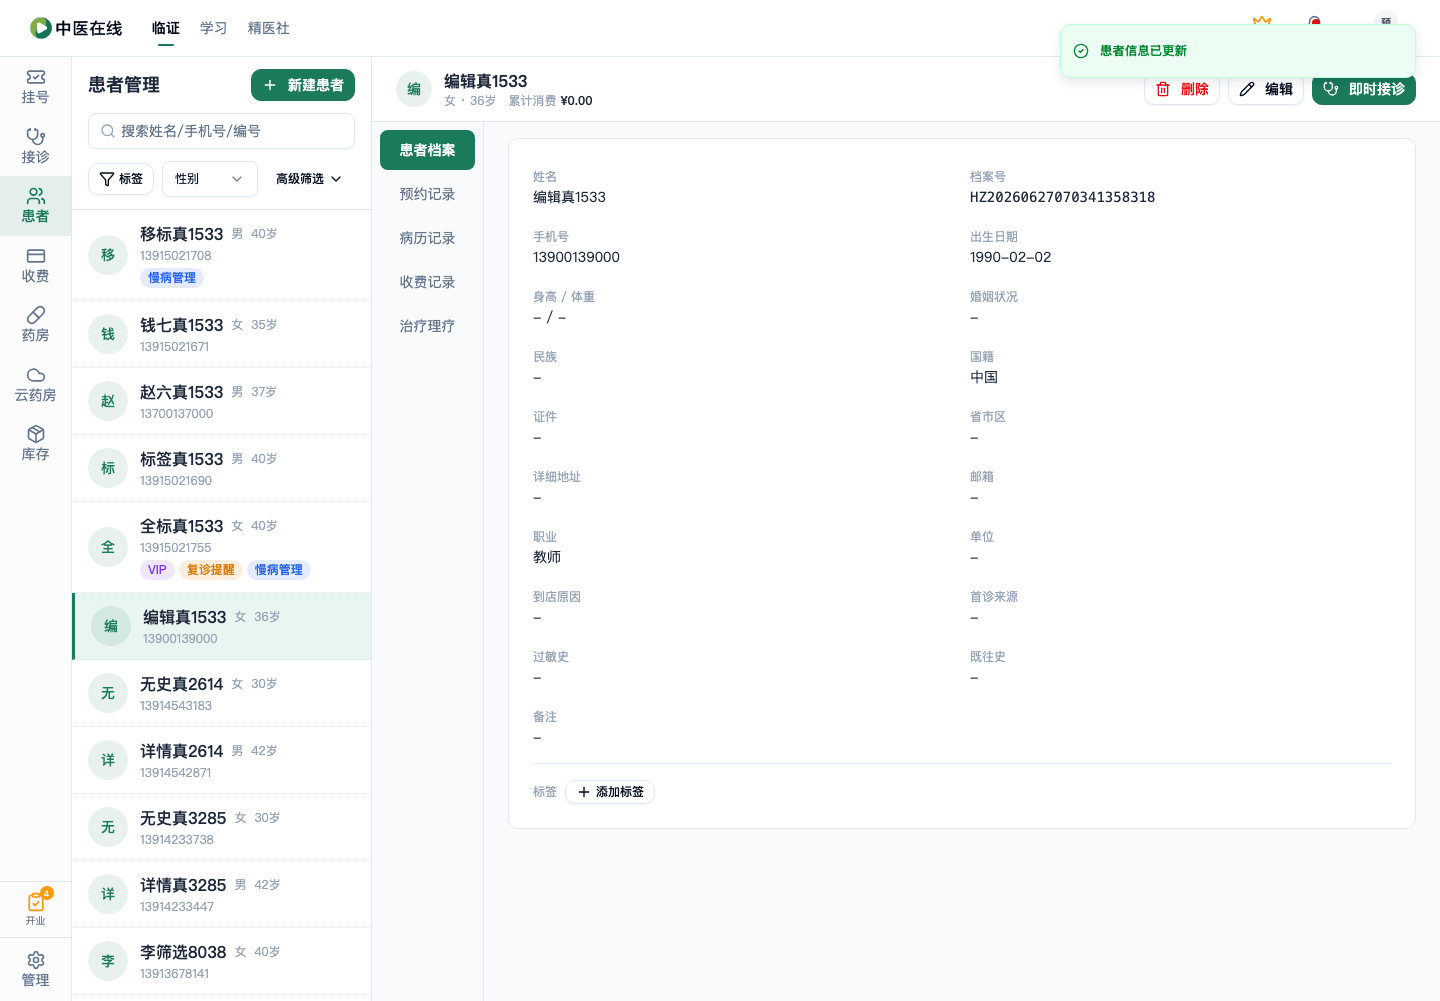The image size is (1440, 1001).
Task: Select patient 无史真3285 in the list
Action: tap(222, 827)
